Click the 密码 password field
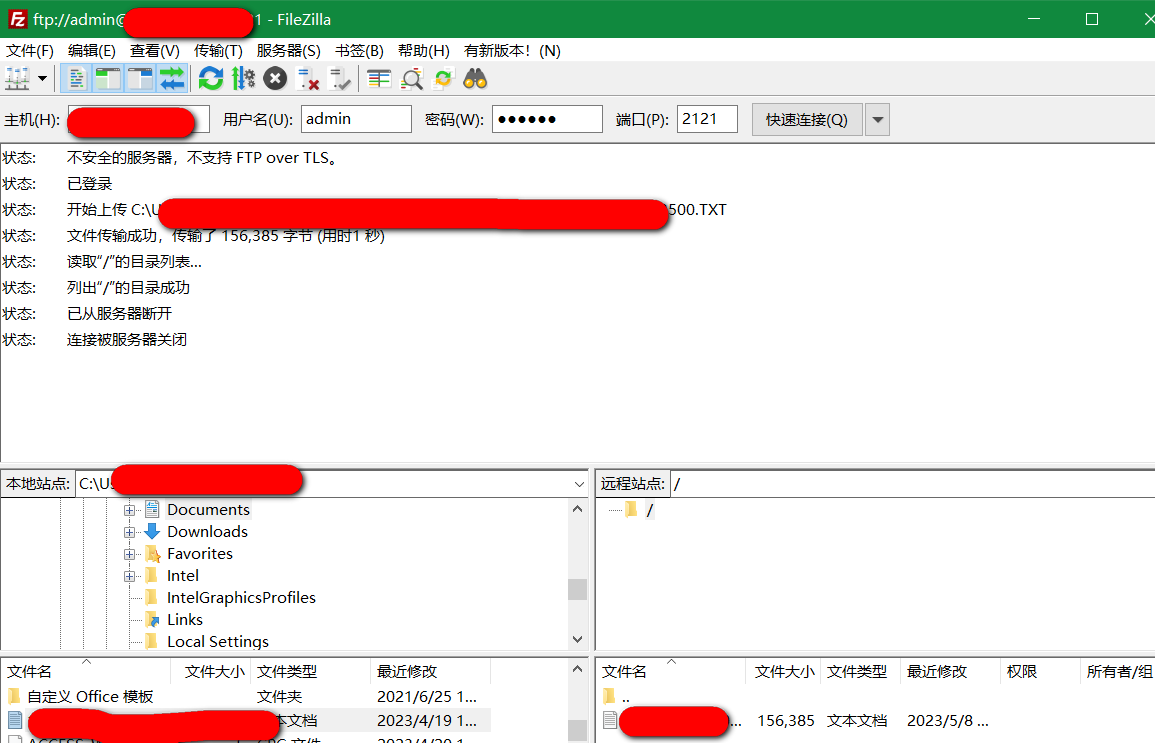1155x743 pixels. coord(547,119)
